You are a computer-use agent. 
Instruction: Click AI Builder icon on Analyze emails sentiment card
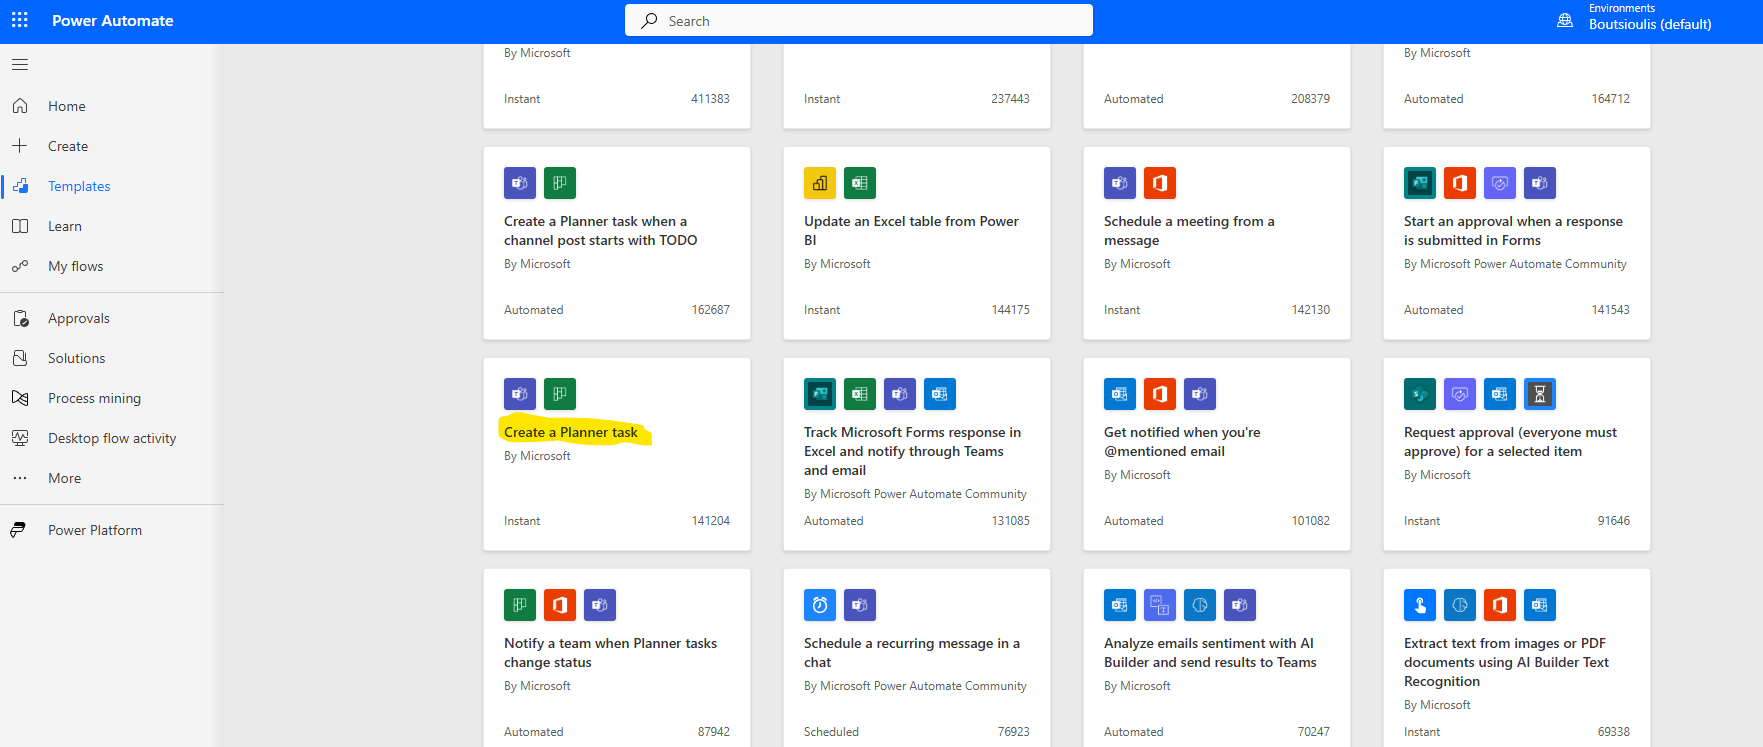[1200, 605]
